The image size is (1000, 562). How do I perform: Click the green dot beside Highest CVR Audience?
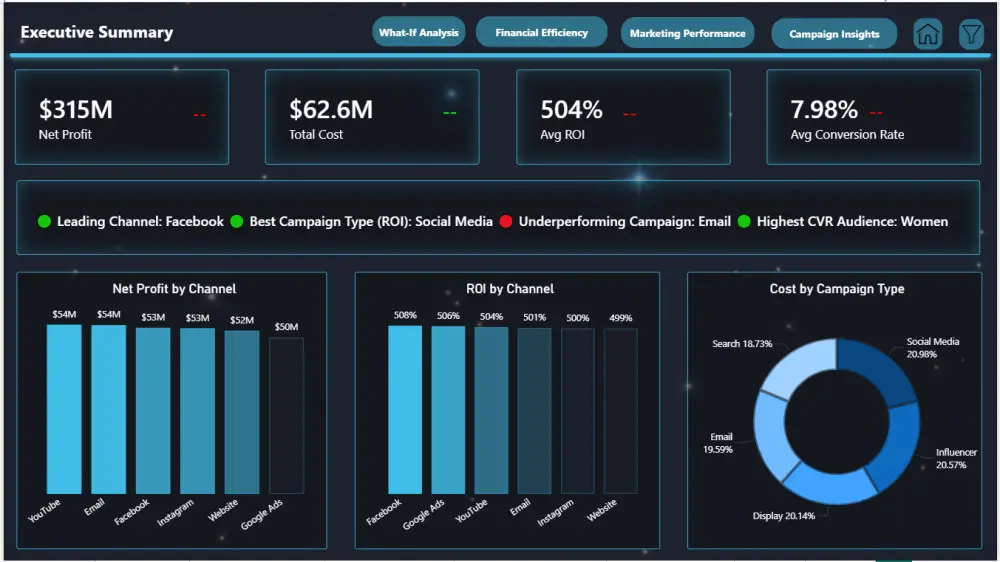(744, 221)
